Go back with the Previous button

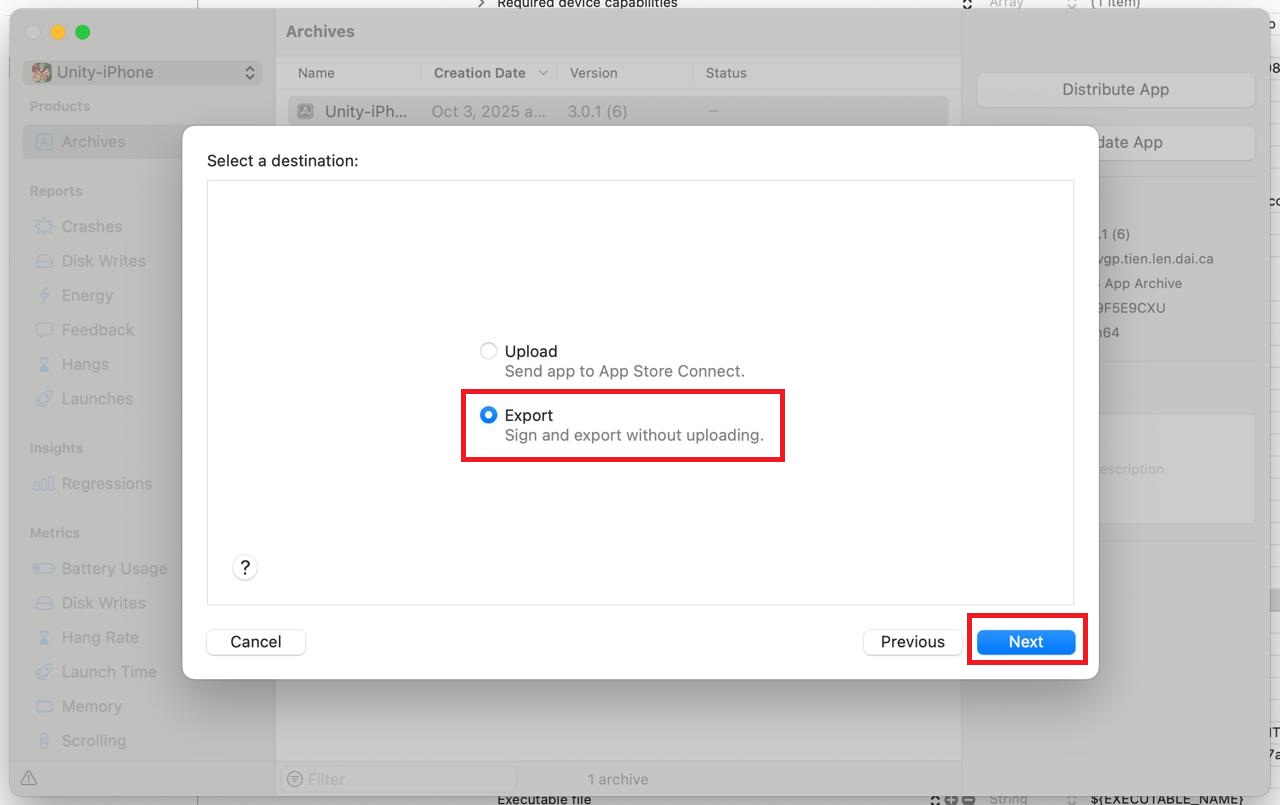click(912, 642)
